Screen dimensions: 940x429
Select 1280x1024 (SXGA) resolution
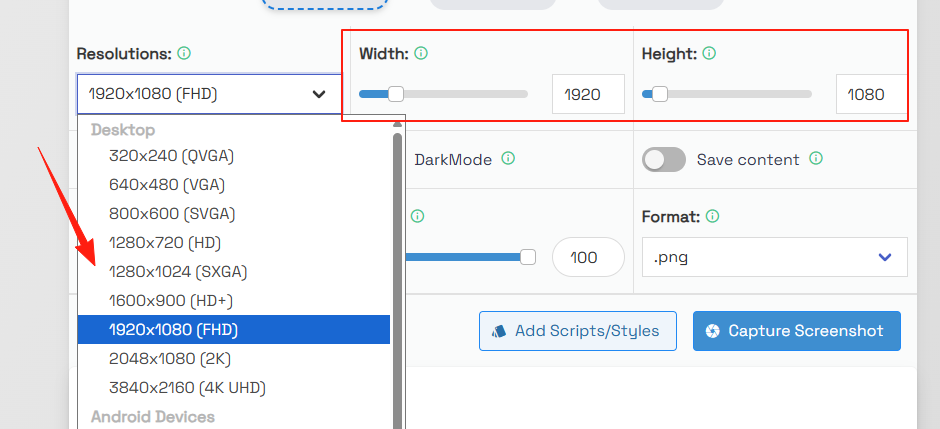point(234,272)
